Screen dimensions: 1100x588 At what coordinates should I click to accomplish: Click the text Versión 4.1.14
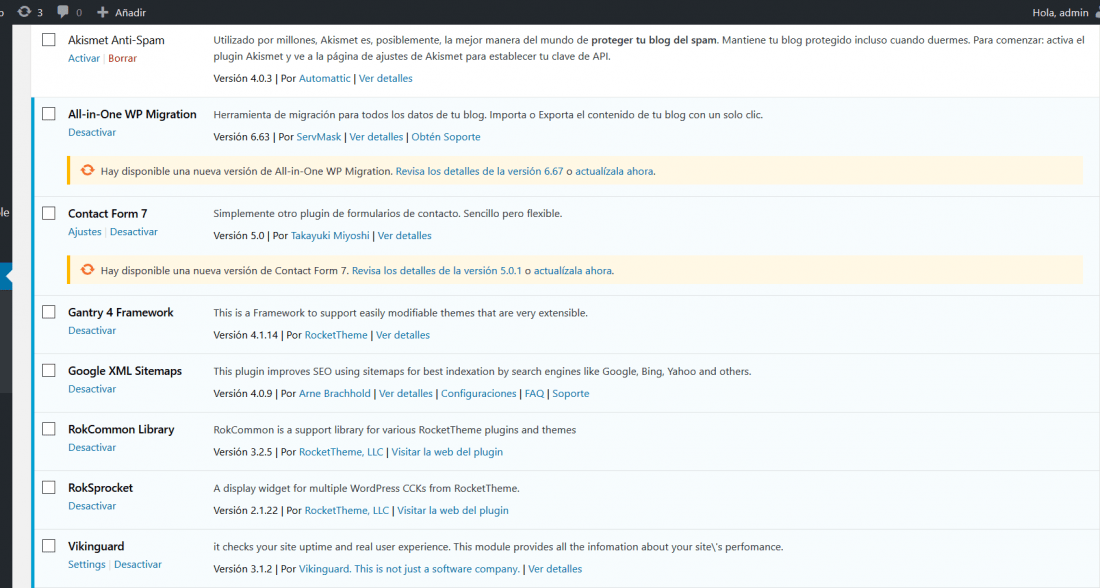(246, 335)
